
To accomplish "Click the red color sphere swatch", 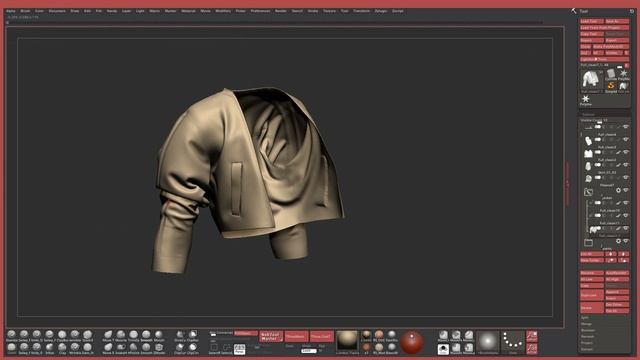I will click(x=411, y=342).
